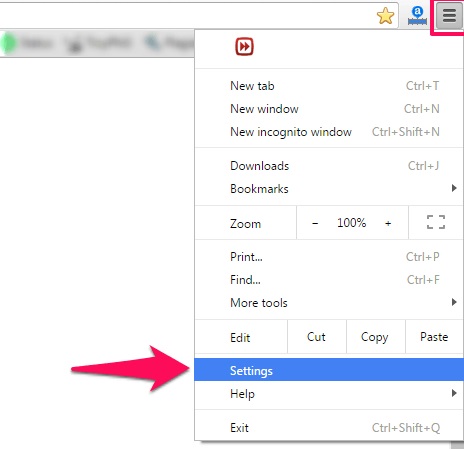The width and height of the screenshot is (464, 449).
Task: Decrease zoom with the minus button
Action: pyautogui.click(x=315, y=223)
